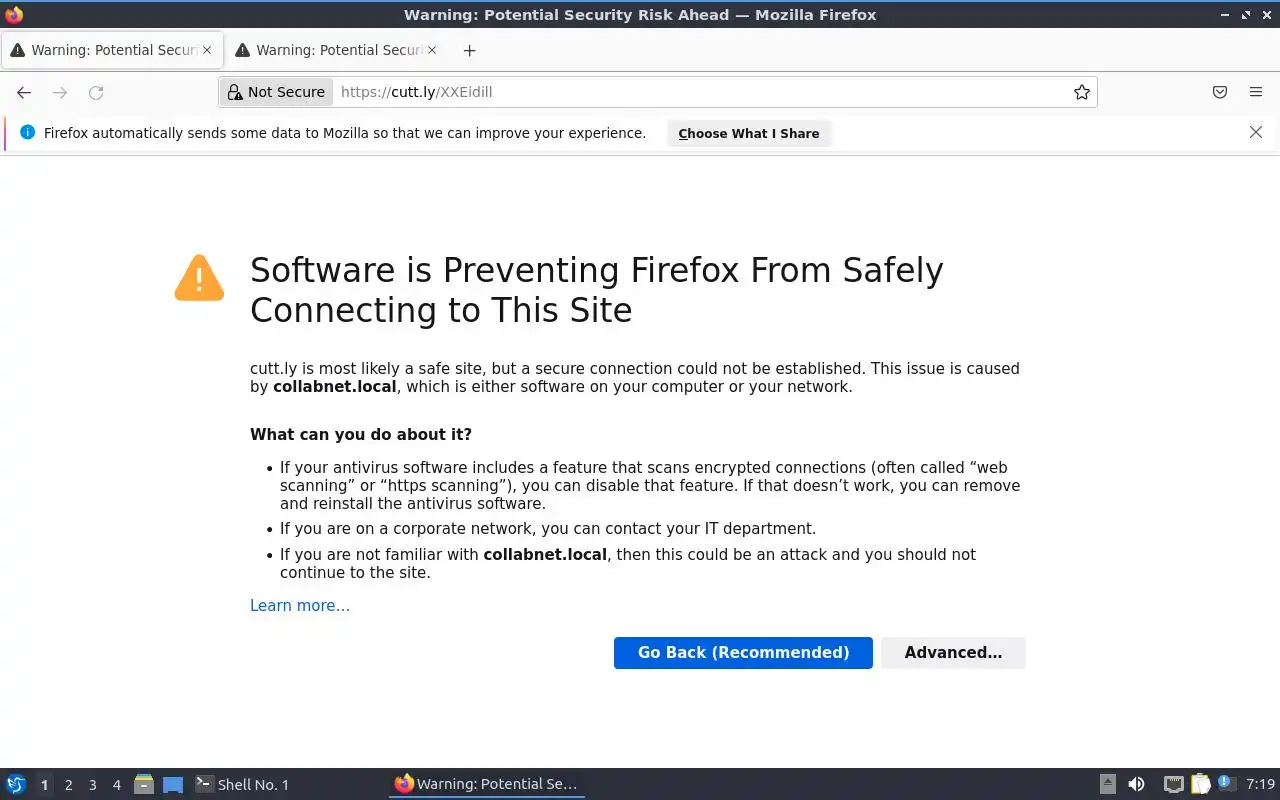This screenshot has width=1280, height=800.
Task: Open the Firefox hamburger application menu
Action: pyautogui.click(x=1256, y=92)
